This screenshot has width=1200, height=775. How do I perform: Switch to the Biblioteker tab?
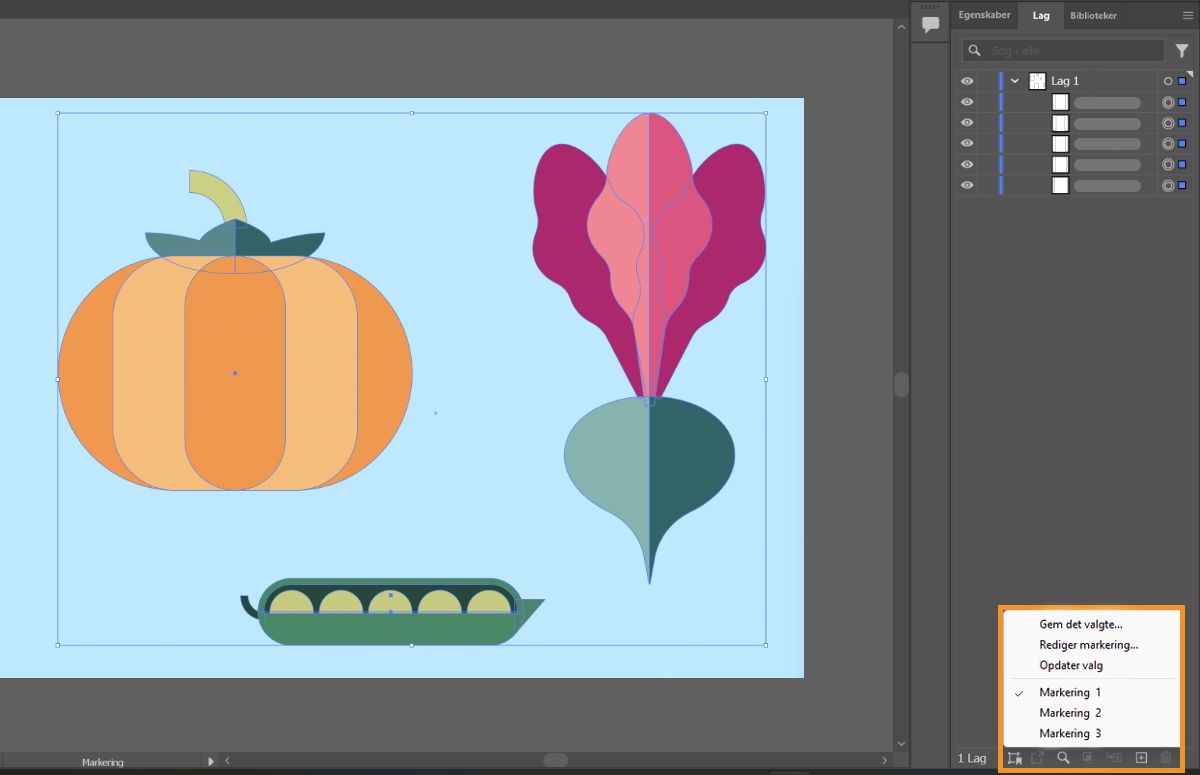(x=1093, y=15)
